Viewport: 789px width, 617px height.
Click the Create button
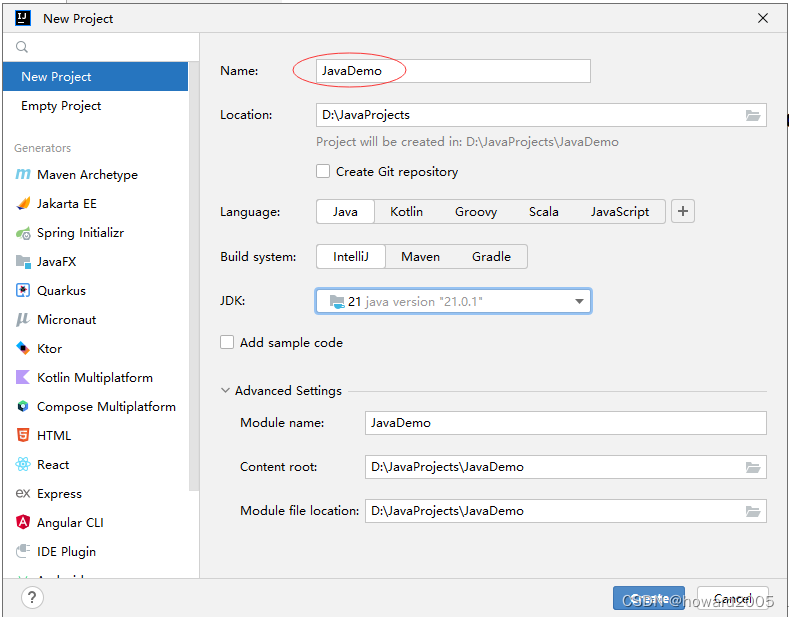pyautogui.click(x=649, y=598)
